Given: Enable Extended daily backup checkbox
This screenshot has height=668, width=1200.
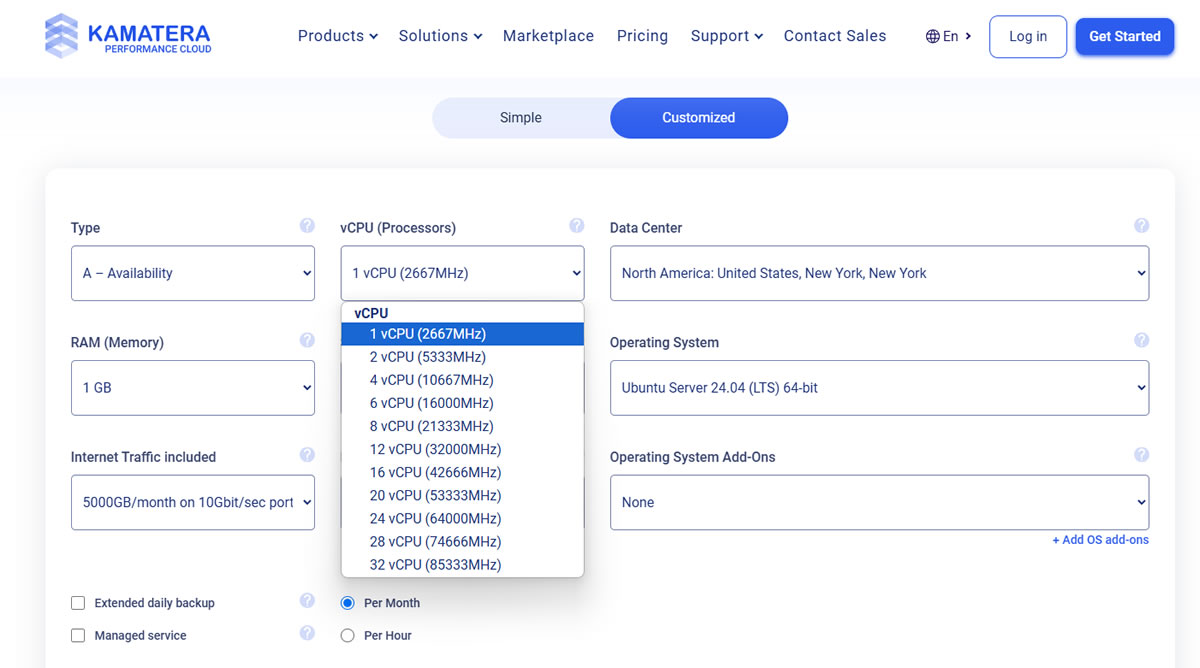Looking at the screenshot, I should click(x=78, y=603).
